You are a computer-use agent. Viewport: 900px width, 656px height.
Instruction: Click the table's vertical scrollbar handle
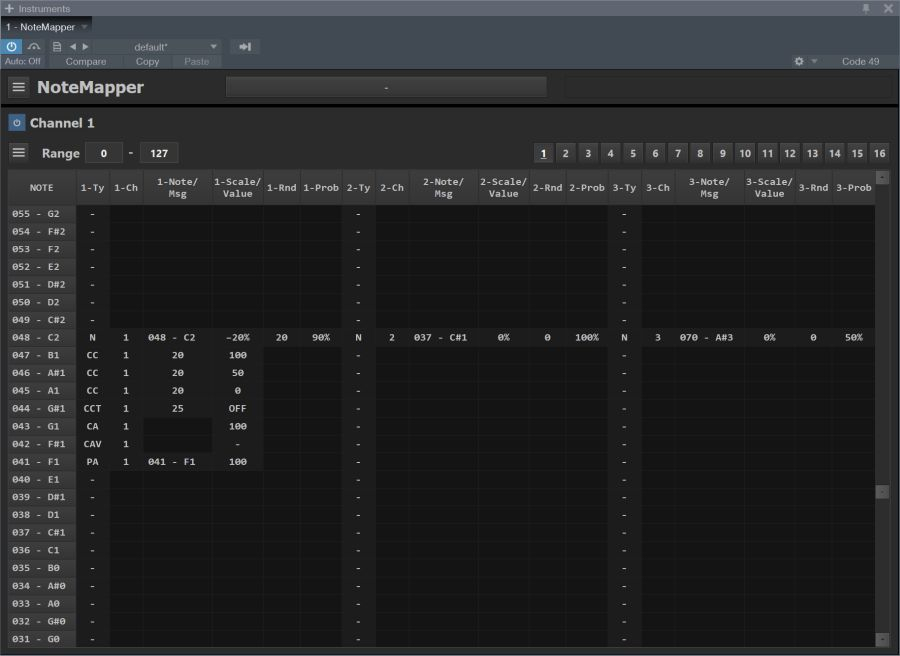(x=881, y=492)
